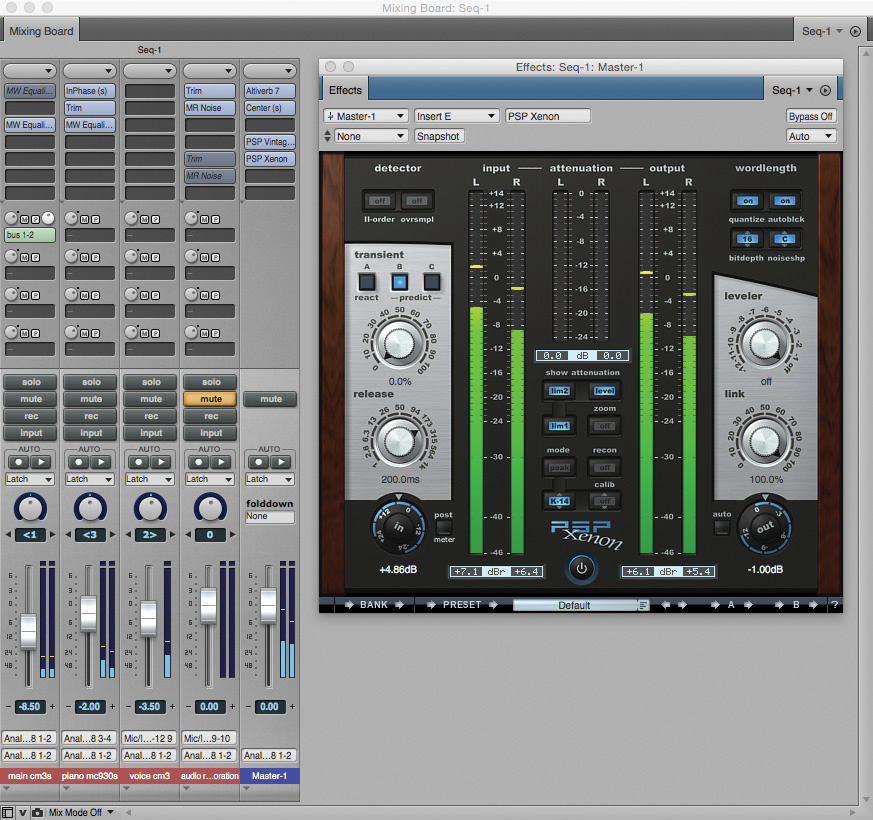Toggle lim2 attenuation display
The image size is (873, 820).
pos(558,391)
